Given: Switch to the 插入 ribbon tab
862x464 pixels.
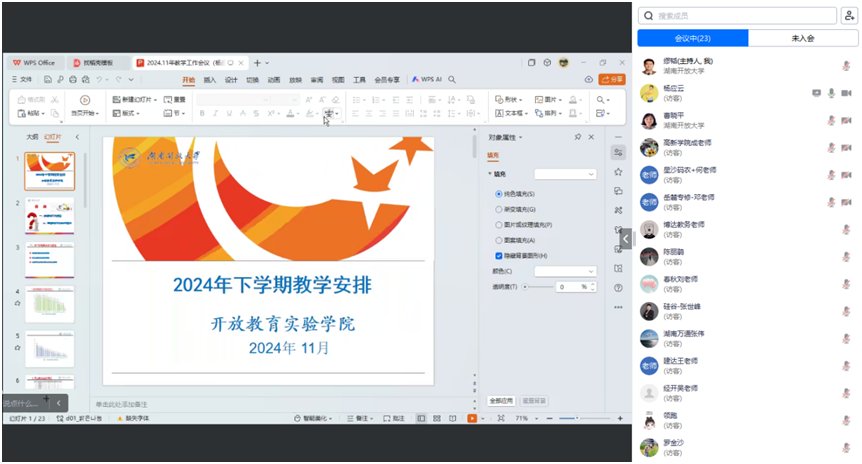Looking at the screenshot, I should 210,79.
